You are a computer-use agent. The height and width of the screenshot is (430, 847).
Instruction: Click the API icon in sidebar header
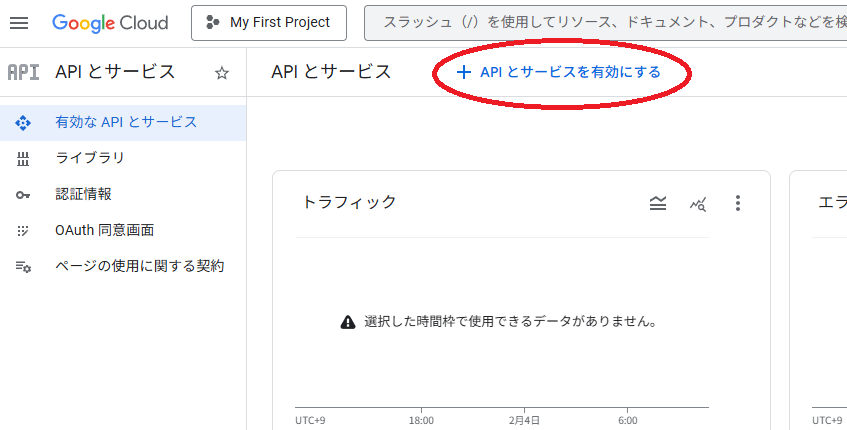(x=23, y=72)
